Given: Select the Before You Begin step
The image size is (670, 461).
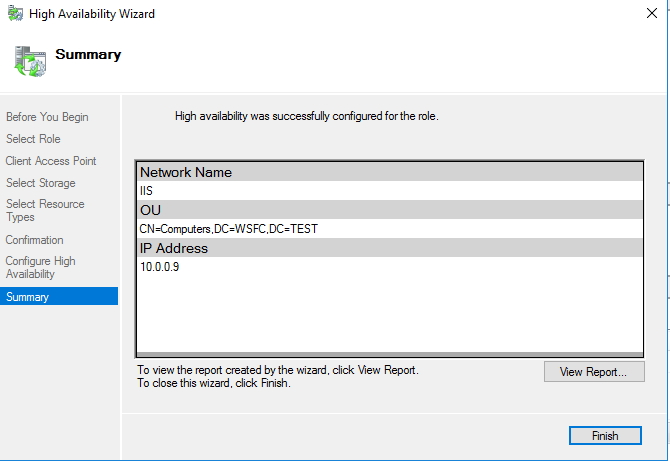Looking at the screenshot, I should [x=47, y=117].
